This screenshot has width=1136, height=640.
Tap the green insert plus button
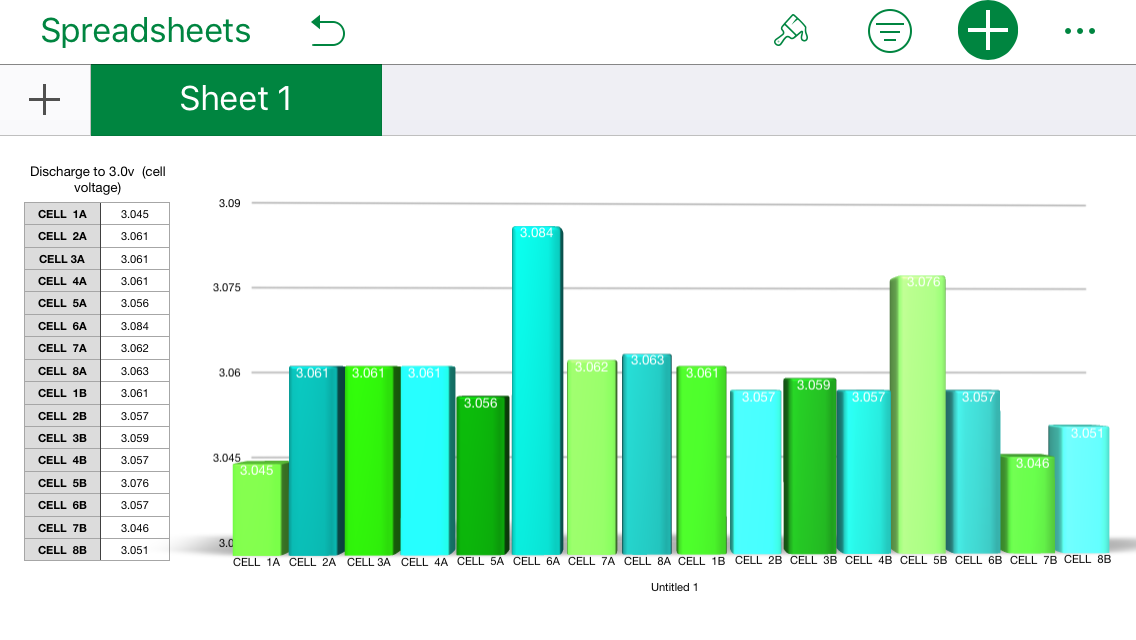[987, 31]
